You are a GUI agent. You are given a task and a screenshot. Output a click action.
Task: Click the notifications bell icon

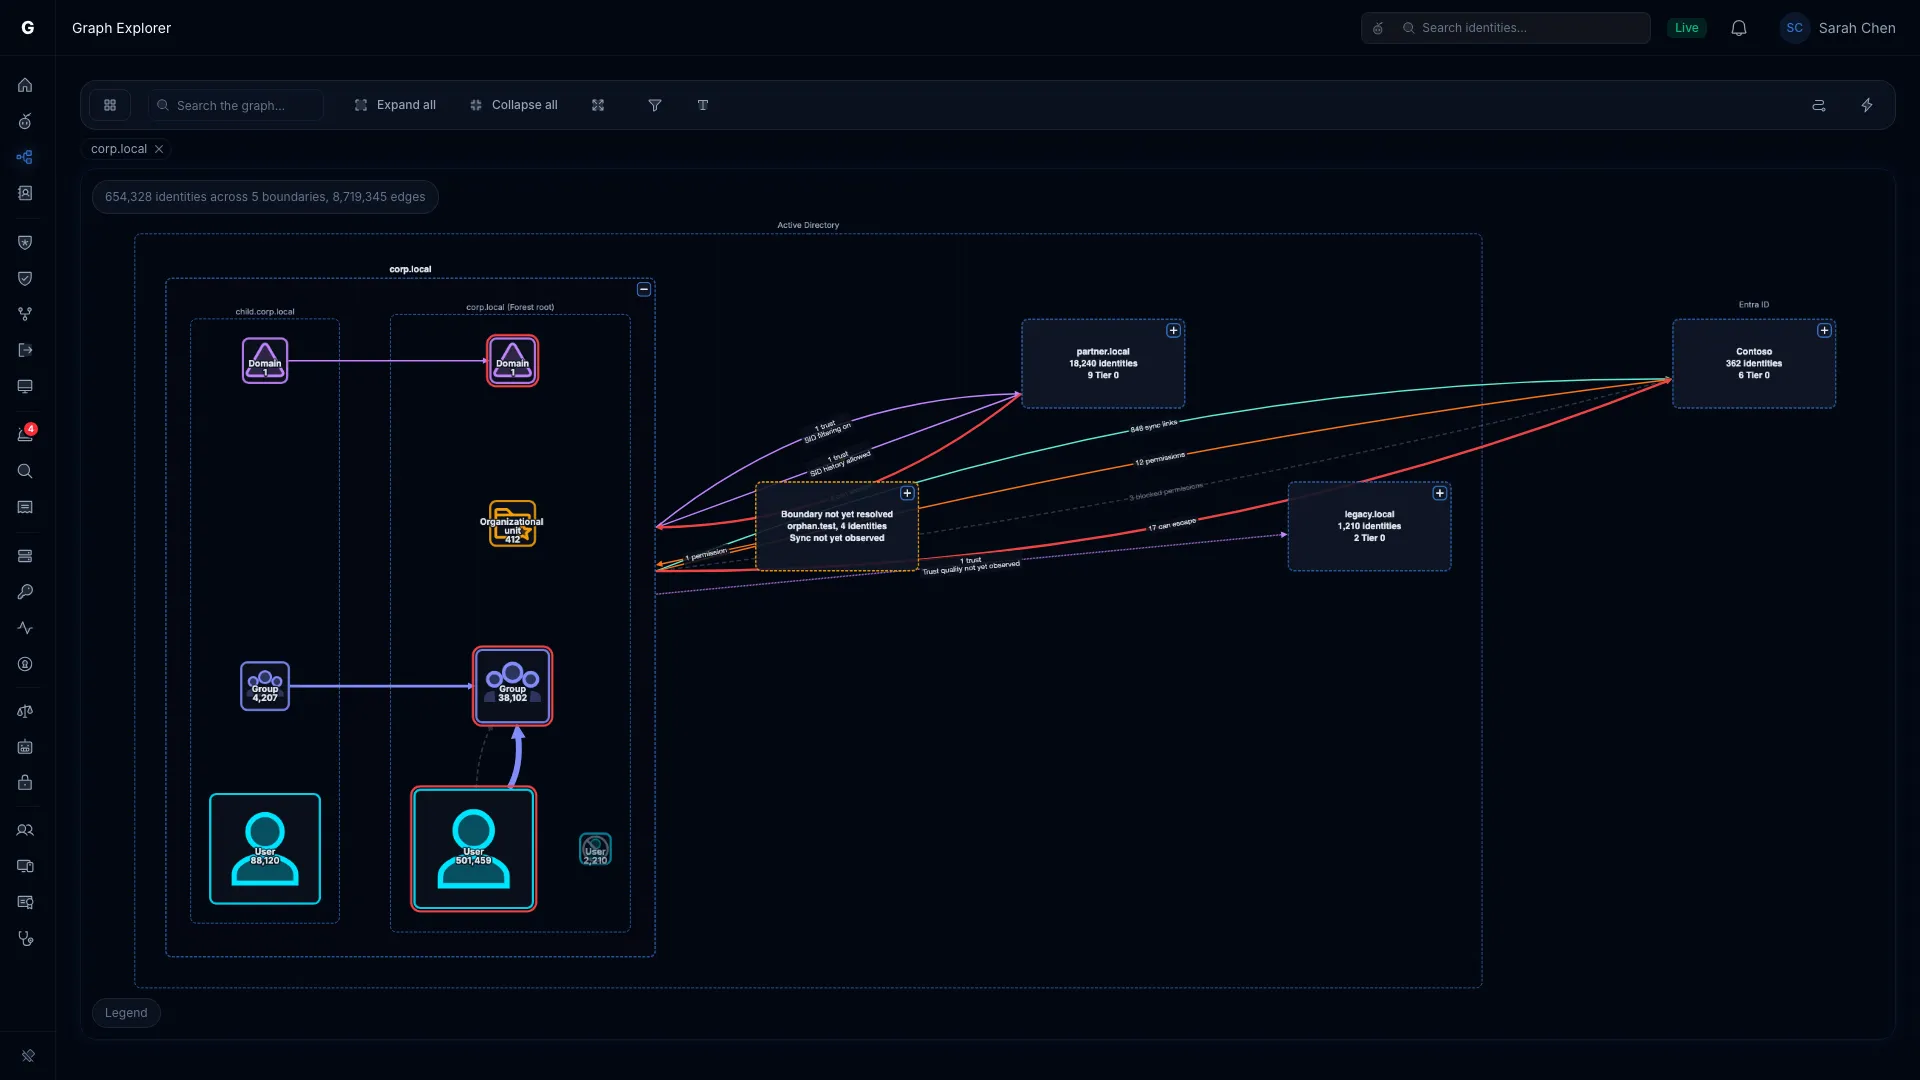tap(1739, 28)
